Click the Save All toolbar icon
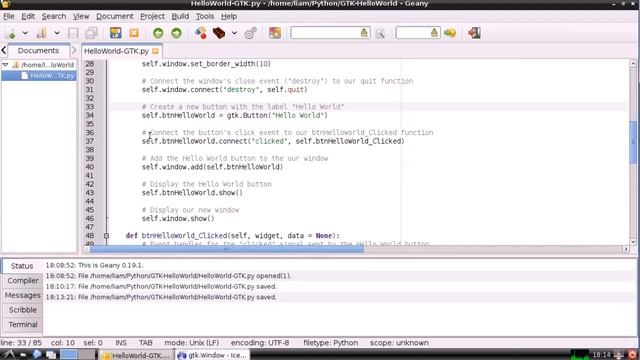 coord(91,33)
